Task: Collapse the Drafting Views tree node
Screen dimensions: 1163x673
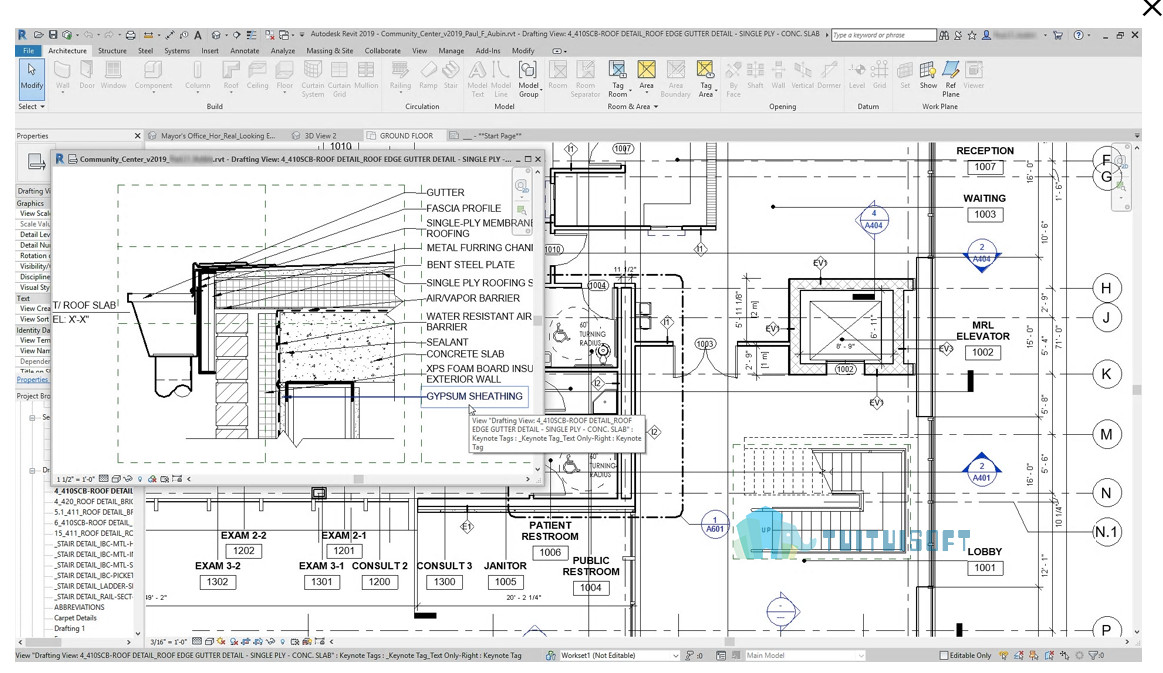Action: tap(33, 470)
